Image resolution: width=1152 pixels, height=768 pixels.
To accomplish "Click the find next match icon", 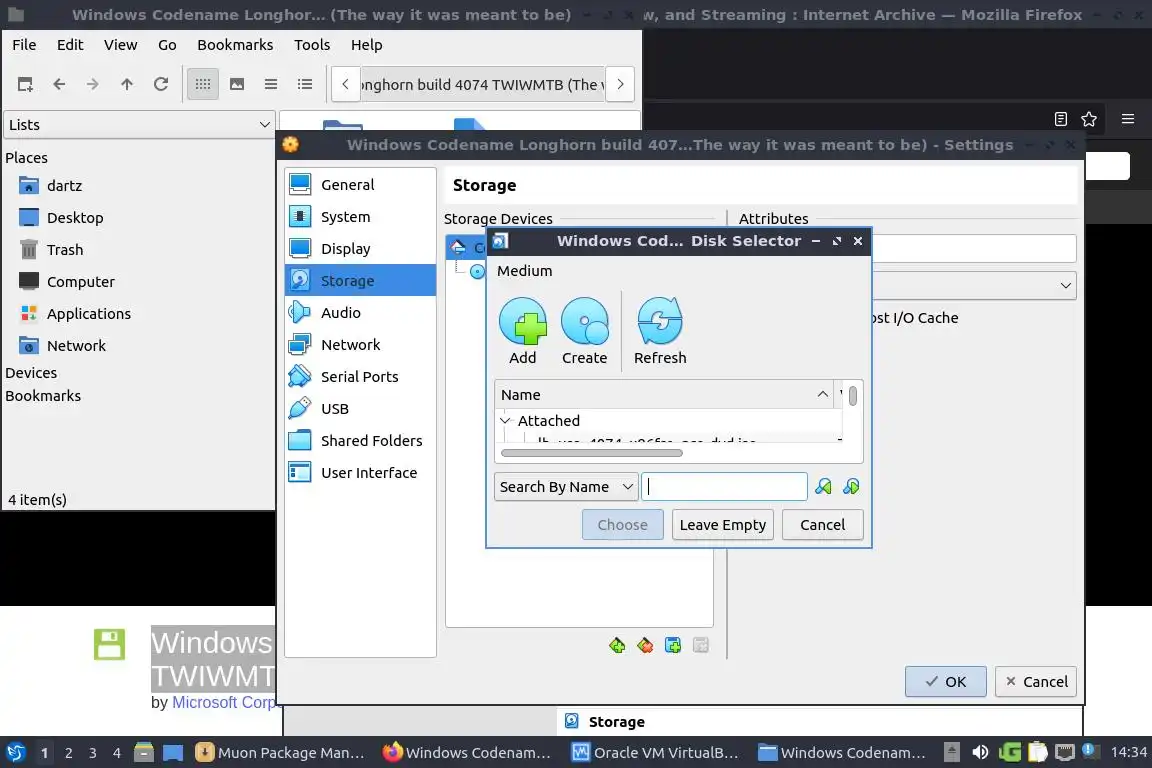I will click(x=851, y=487).
